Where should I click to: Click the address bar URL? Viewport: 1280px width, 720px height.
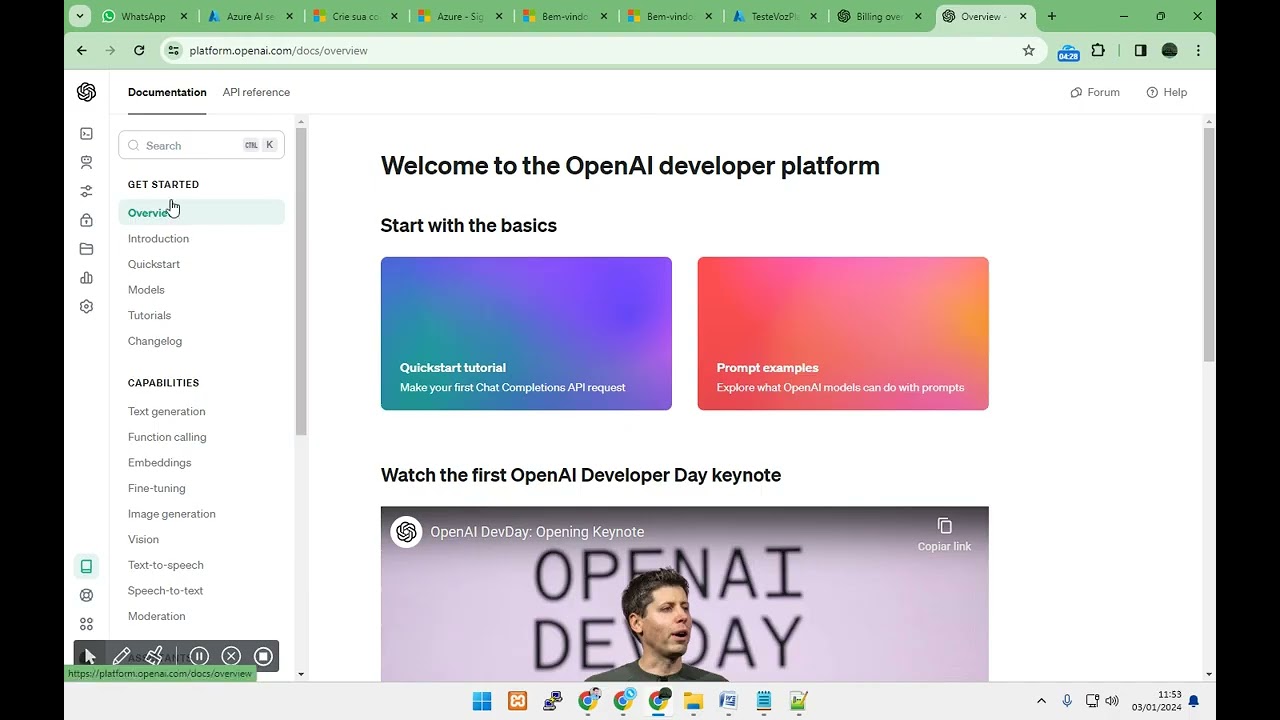pyautogui.click(x=278, y=50)
